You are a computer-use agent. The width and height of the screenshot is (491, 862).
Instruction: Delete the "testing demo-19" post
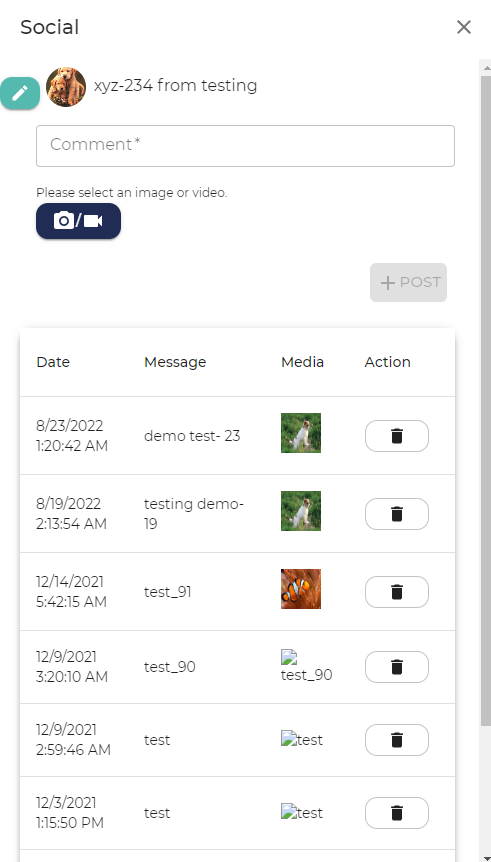[397, 514]
